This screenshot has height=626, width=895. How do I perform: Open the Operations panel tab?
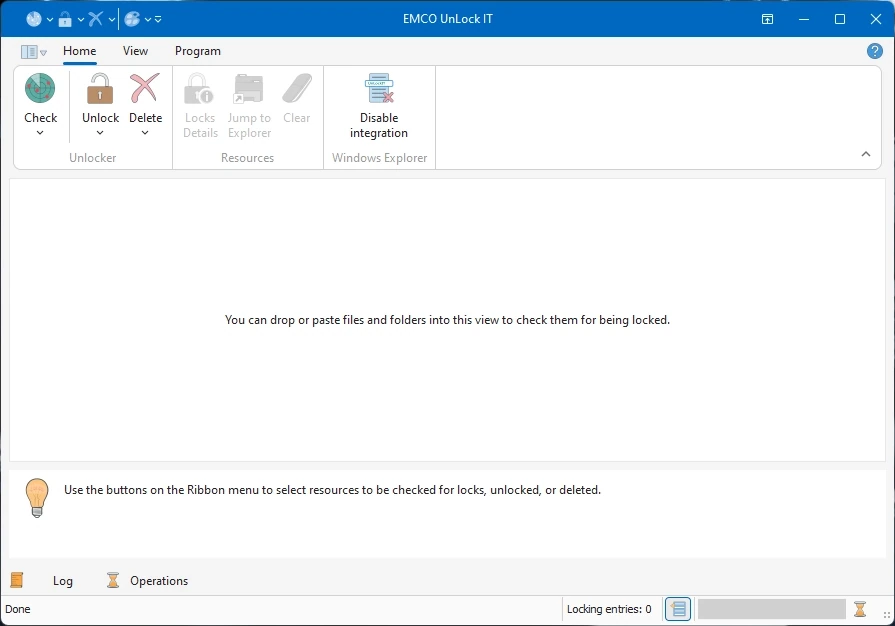pos(159,580)
